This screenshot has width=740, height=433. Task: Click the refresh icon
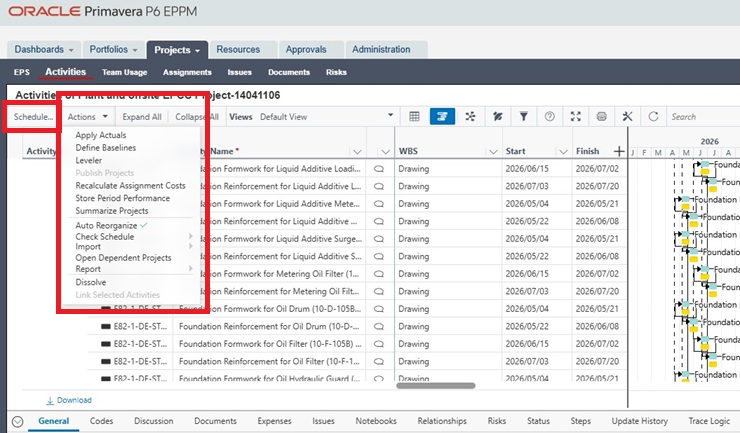coord(653,117)
